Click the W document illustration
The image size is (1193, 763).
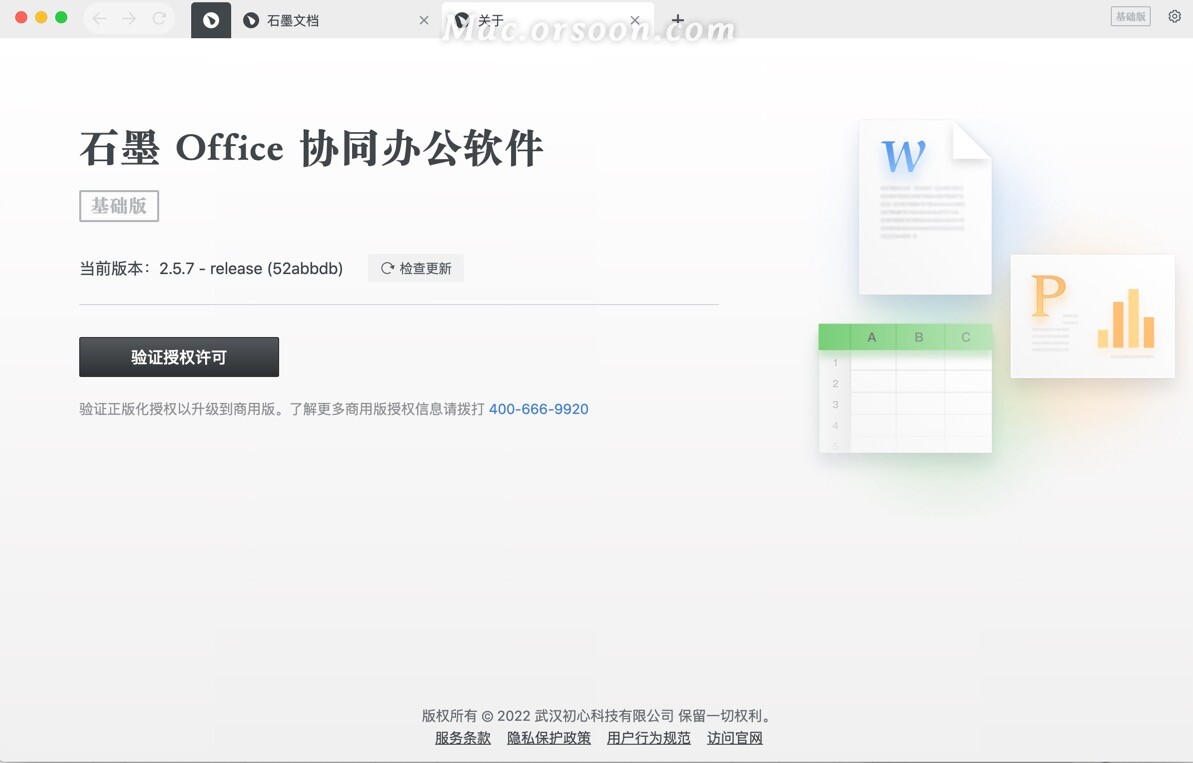925,207
